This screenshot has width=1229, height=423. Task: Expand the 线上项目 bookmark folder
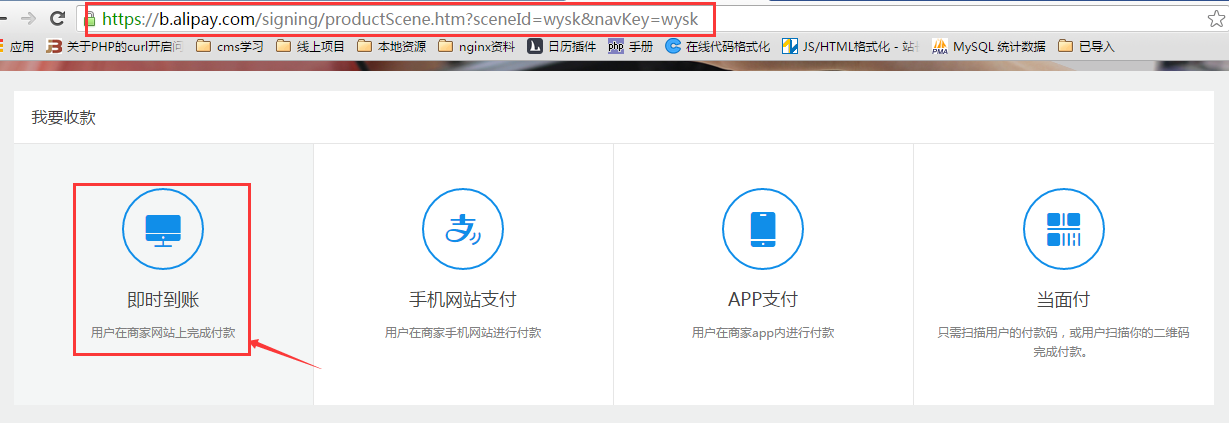pos(311,46)
